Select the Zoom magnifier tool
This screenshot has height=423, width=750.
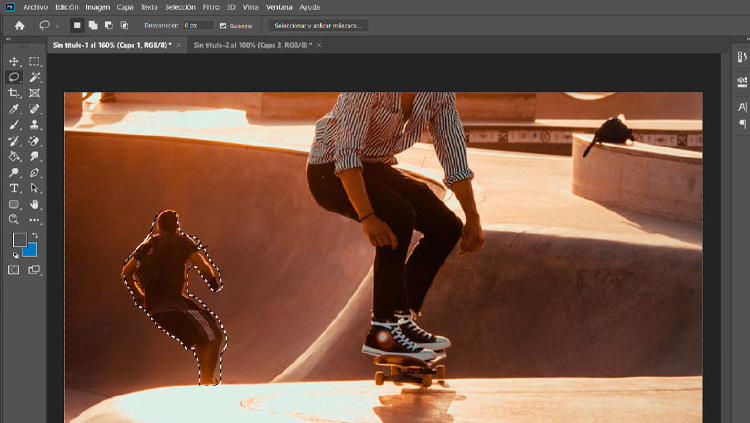(x=14, y=220)
